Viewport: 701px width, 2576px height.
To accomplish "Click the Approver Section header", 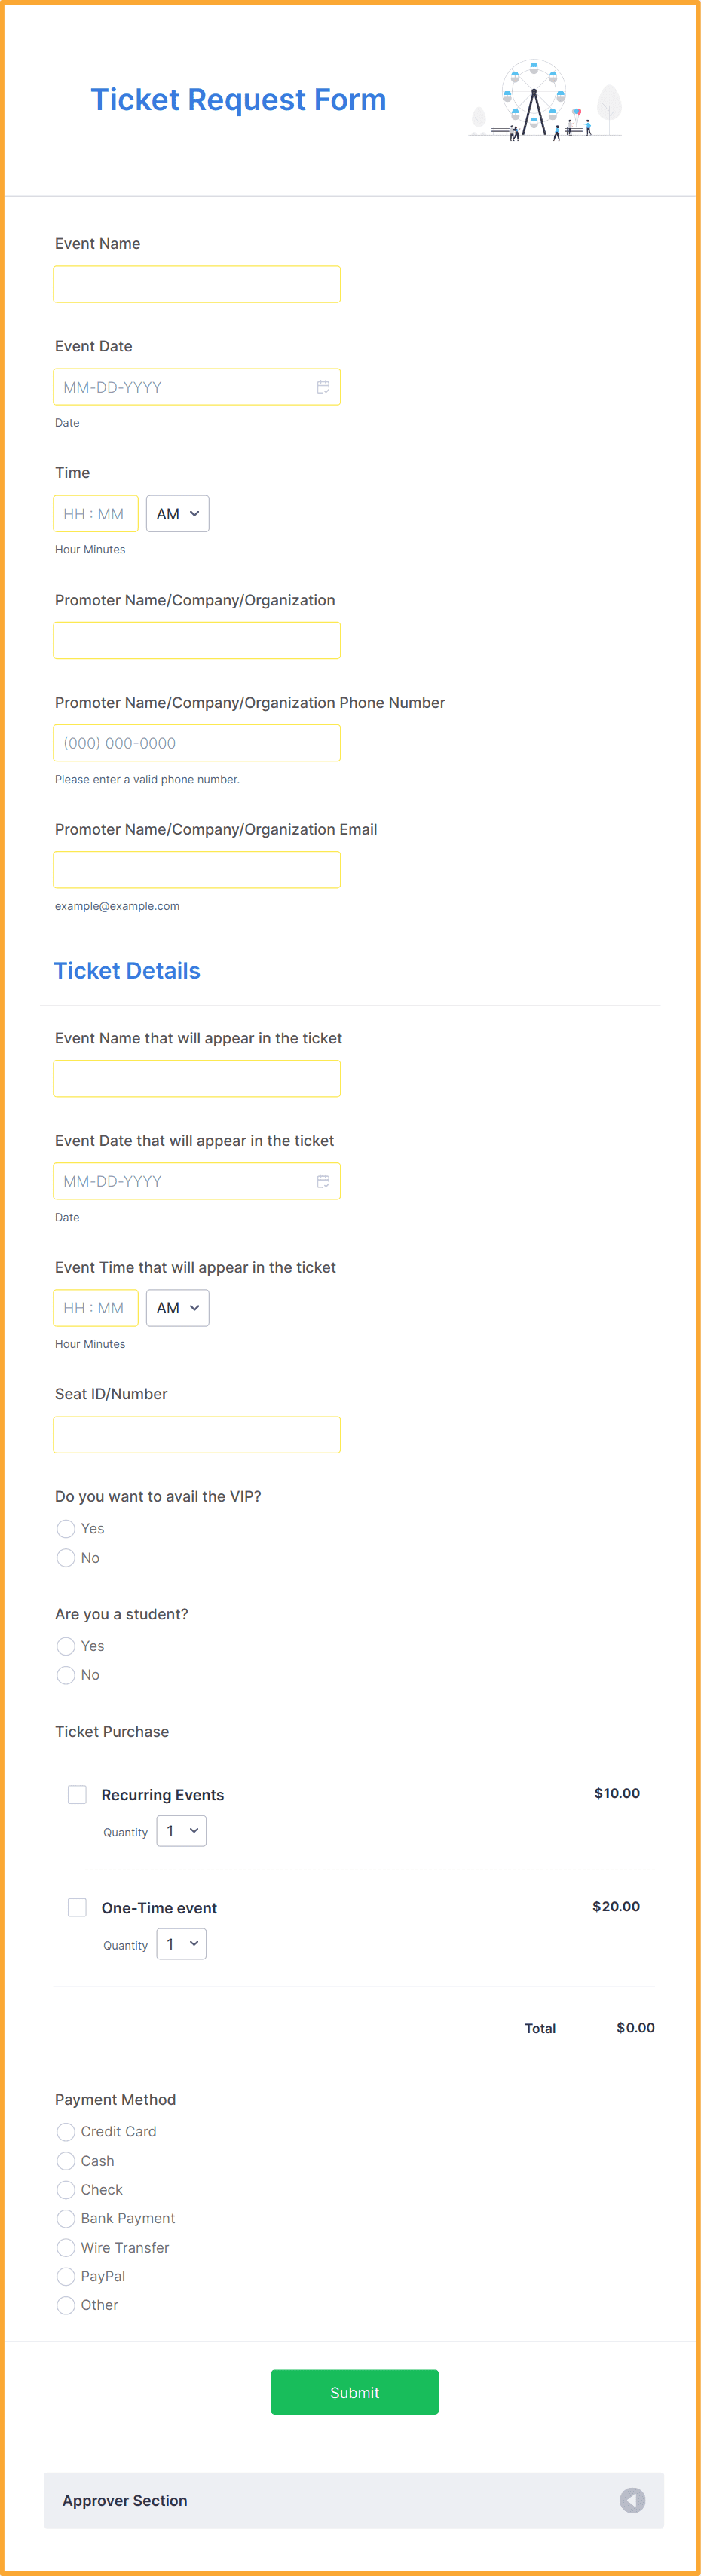I will tap(124, 2500).
